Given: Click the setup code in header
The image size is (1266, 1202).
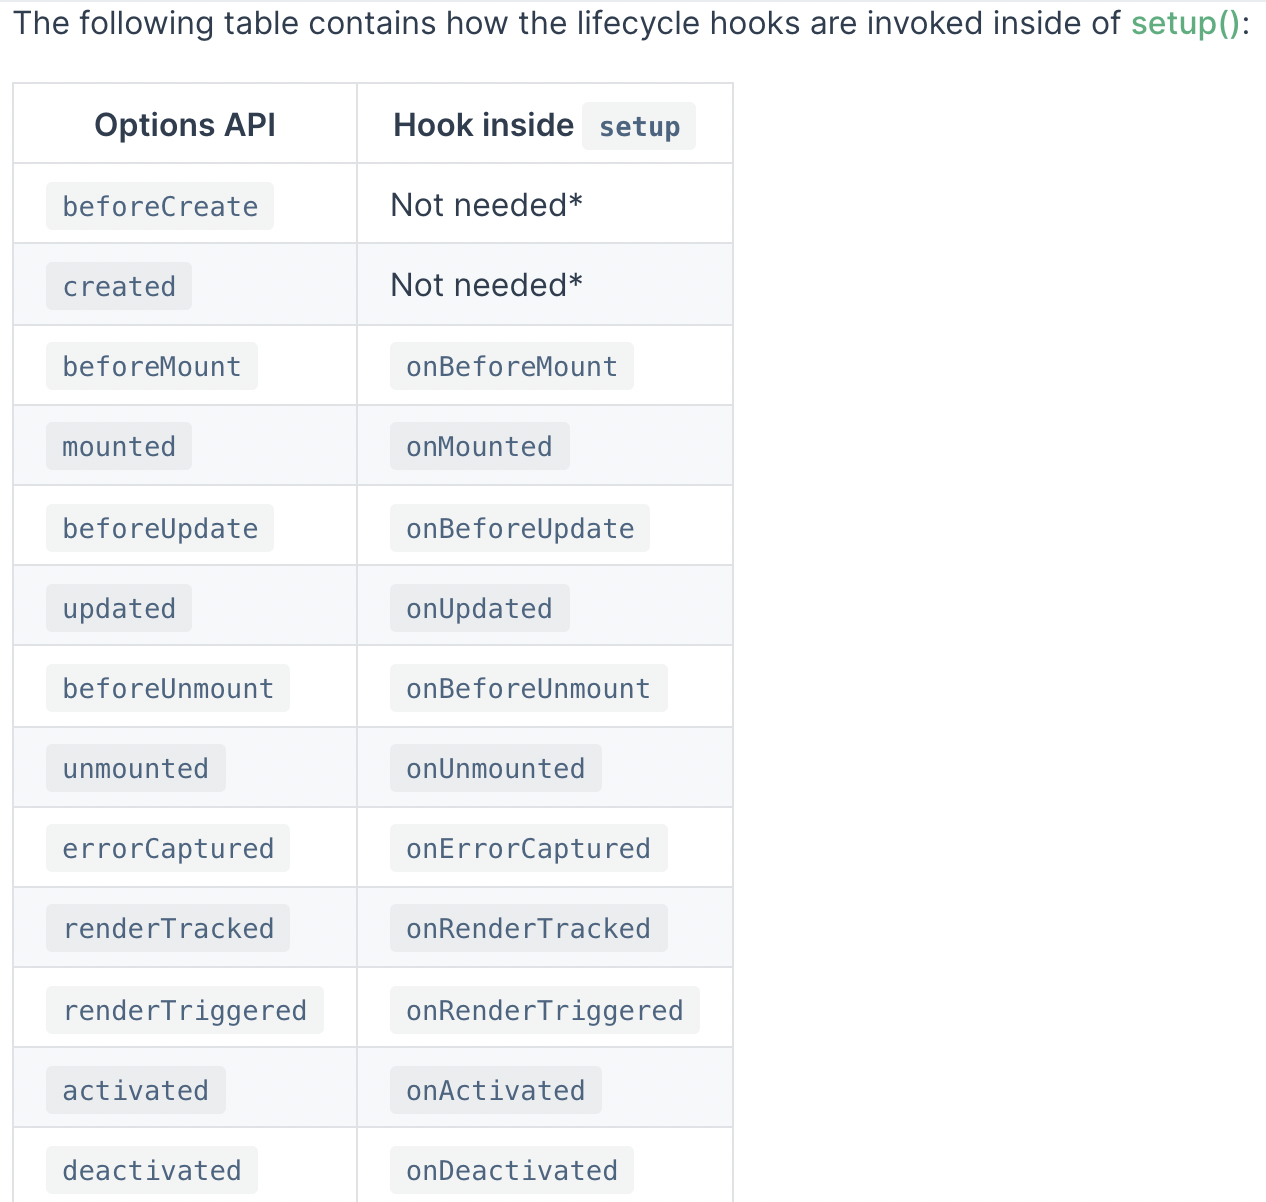Looking at the screenshot, I should pos(639,127).
